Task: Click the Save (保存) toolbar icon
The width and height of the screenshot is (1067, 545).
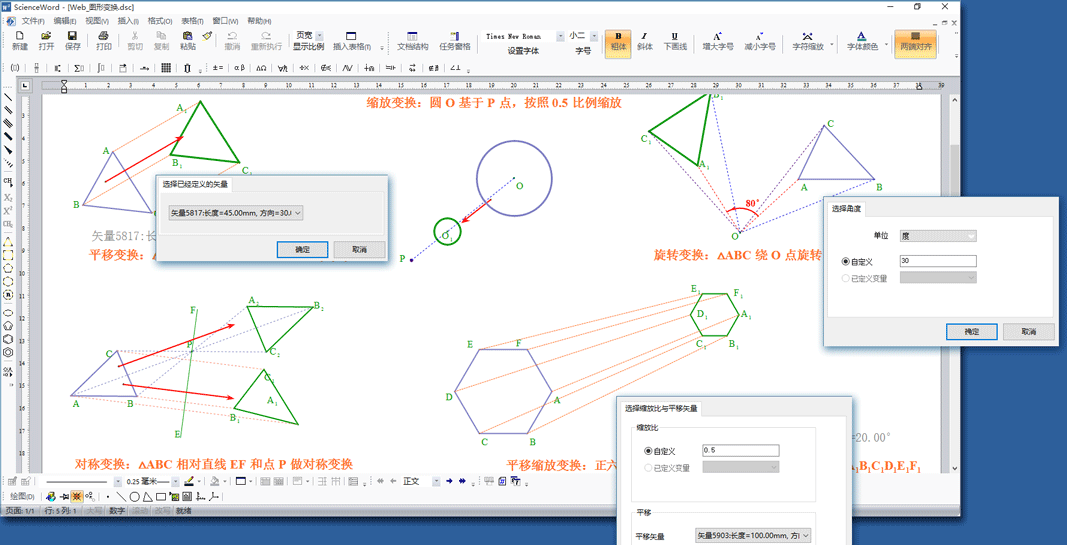Action: pyautogui.click(x=72, y=40)
